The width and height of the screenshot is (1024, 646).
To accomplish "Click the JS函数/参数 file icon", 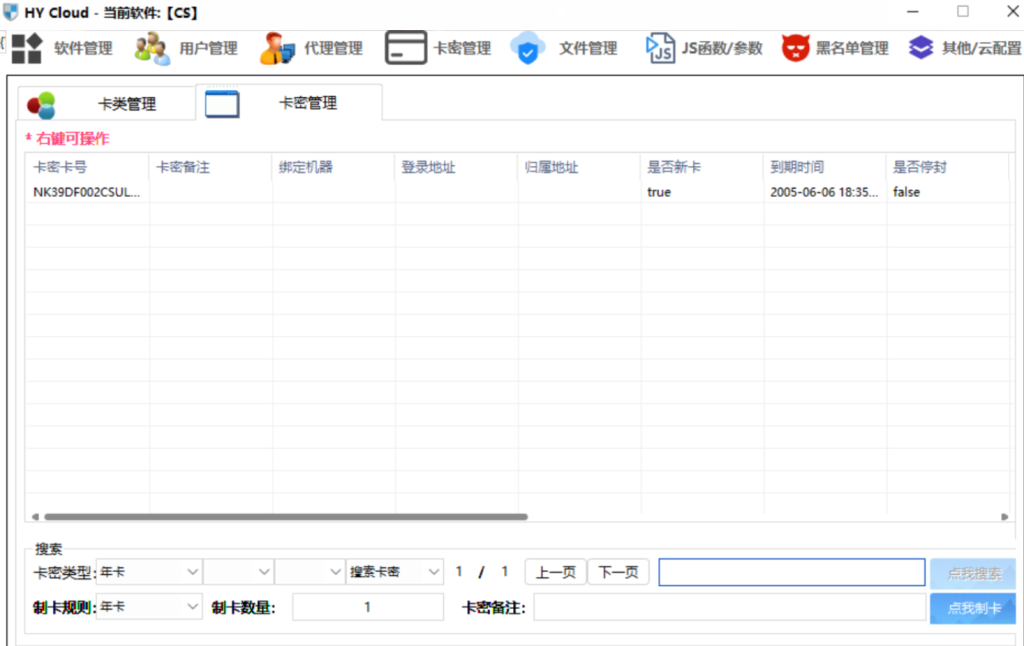I will pyautogui.click(x=660, y=48).
